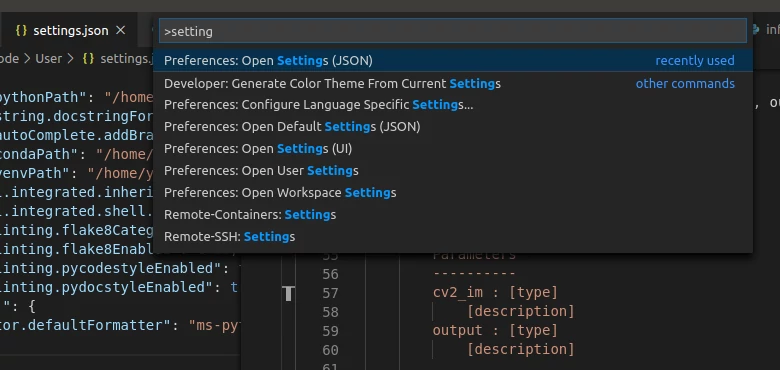
Task: Click the defaultFormatter setting line
Action: [x=121, y=325]
